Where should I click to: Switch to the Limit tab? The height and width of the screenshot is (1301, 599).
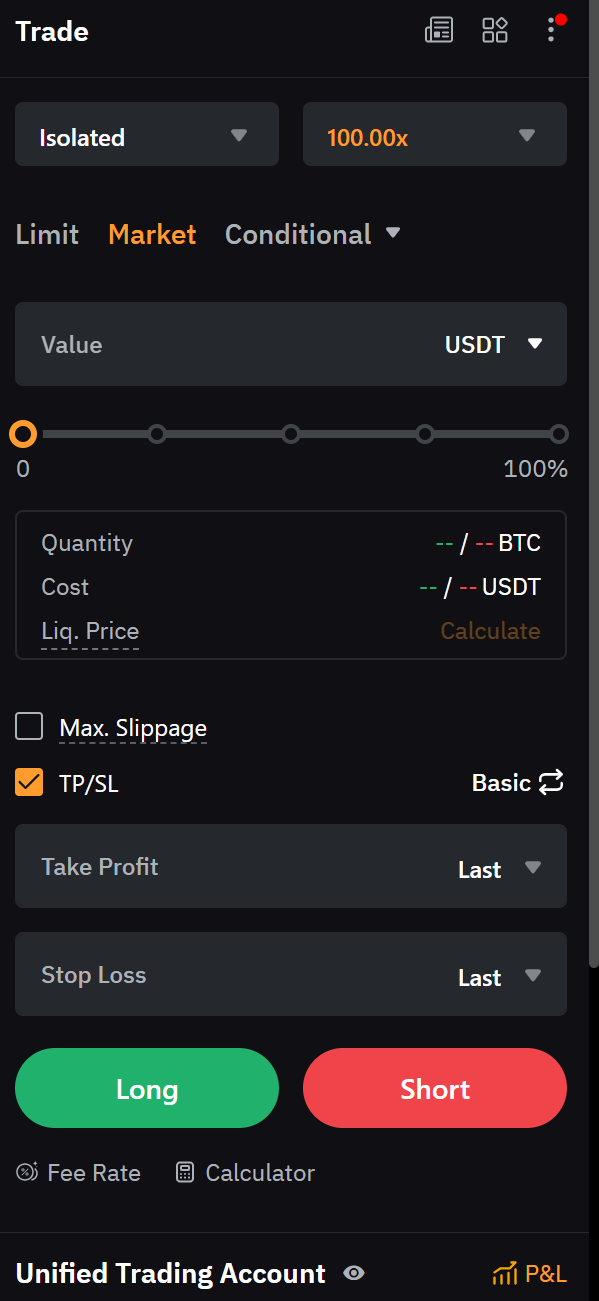[x=46, y=234]
